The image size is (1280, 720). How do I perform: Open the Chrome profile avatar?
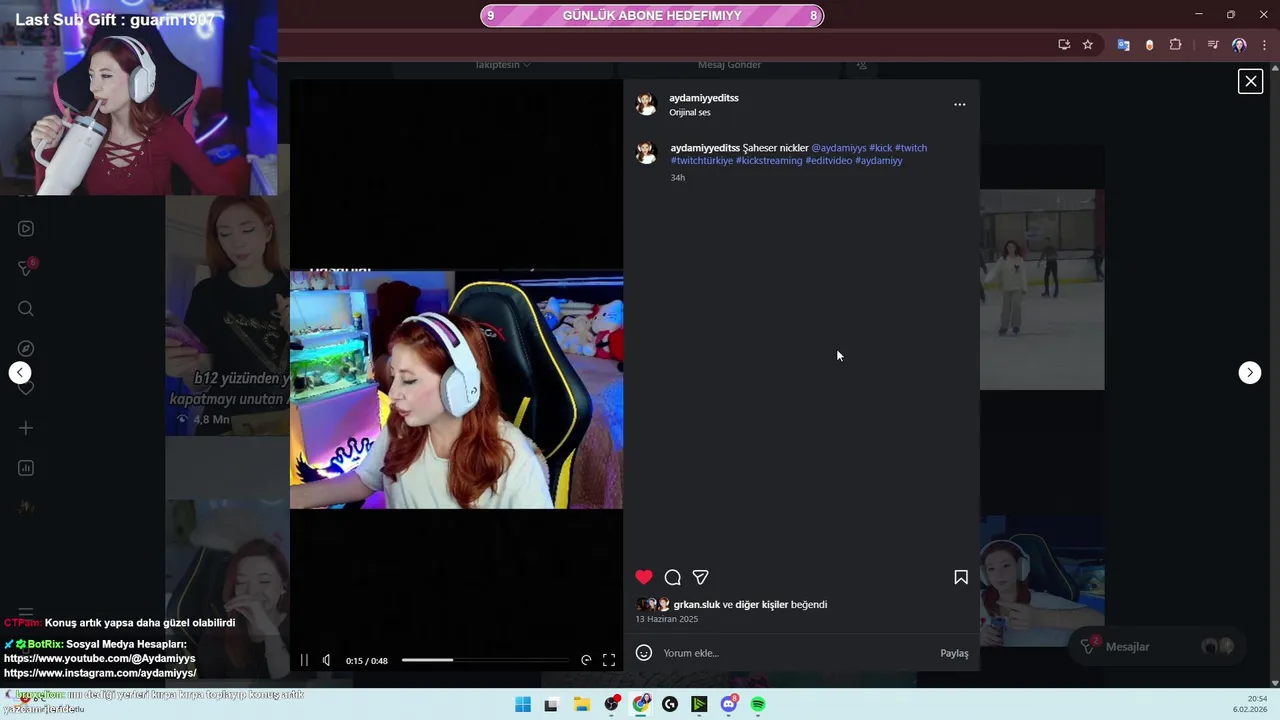[1239, 45]
